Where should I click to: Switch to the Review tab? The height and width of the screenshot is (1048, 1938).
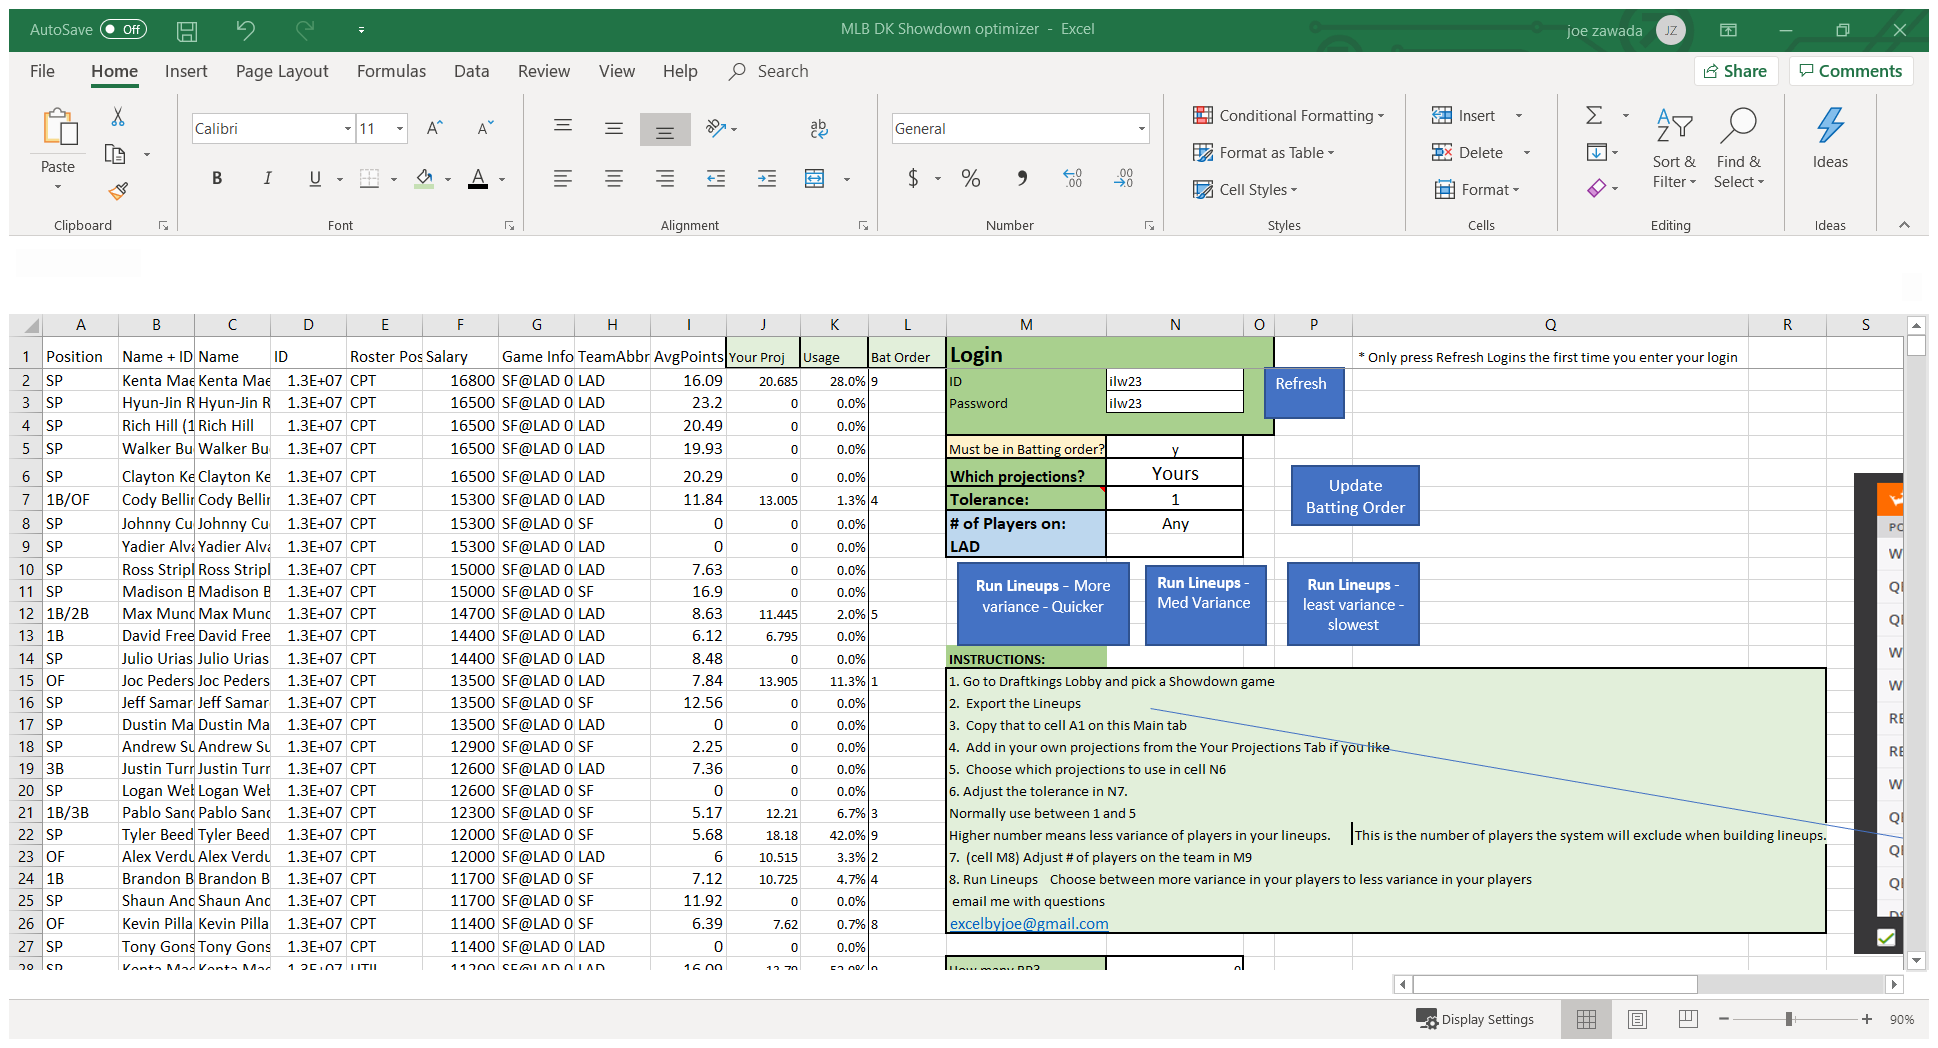pos(544,71)
